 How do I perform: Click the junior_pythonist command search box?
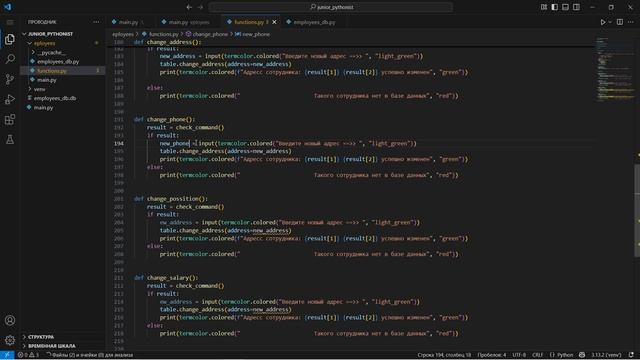coord(331,7)
